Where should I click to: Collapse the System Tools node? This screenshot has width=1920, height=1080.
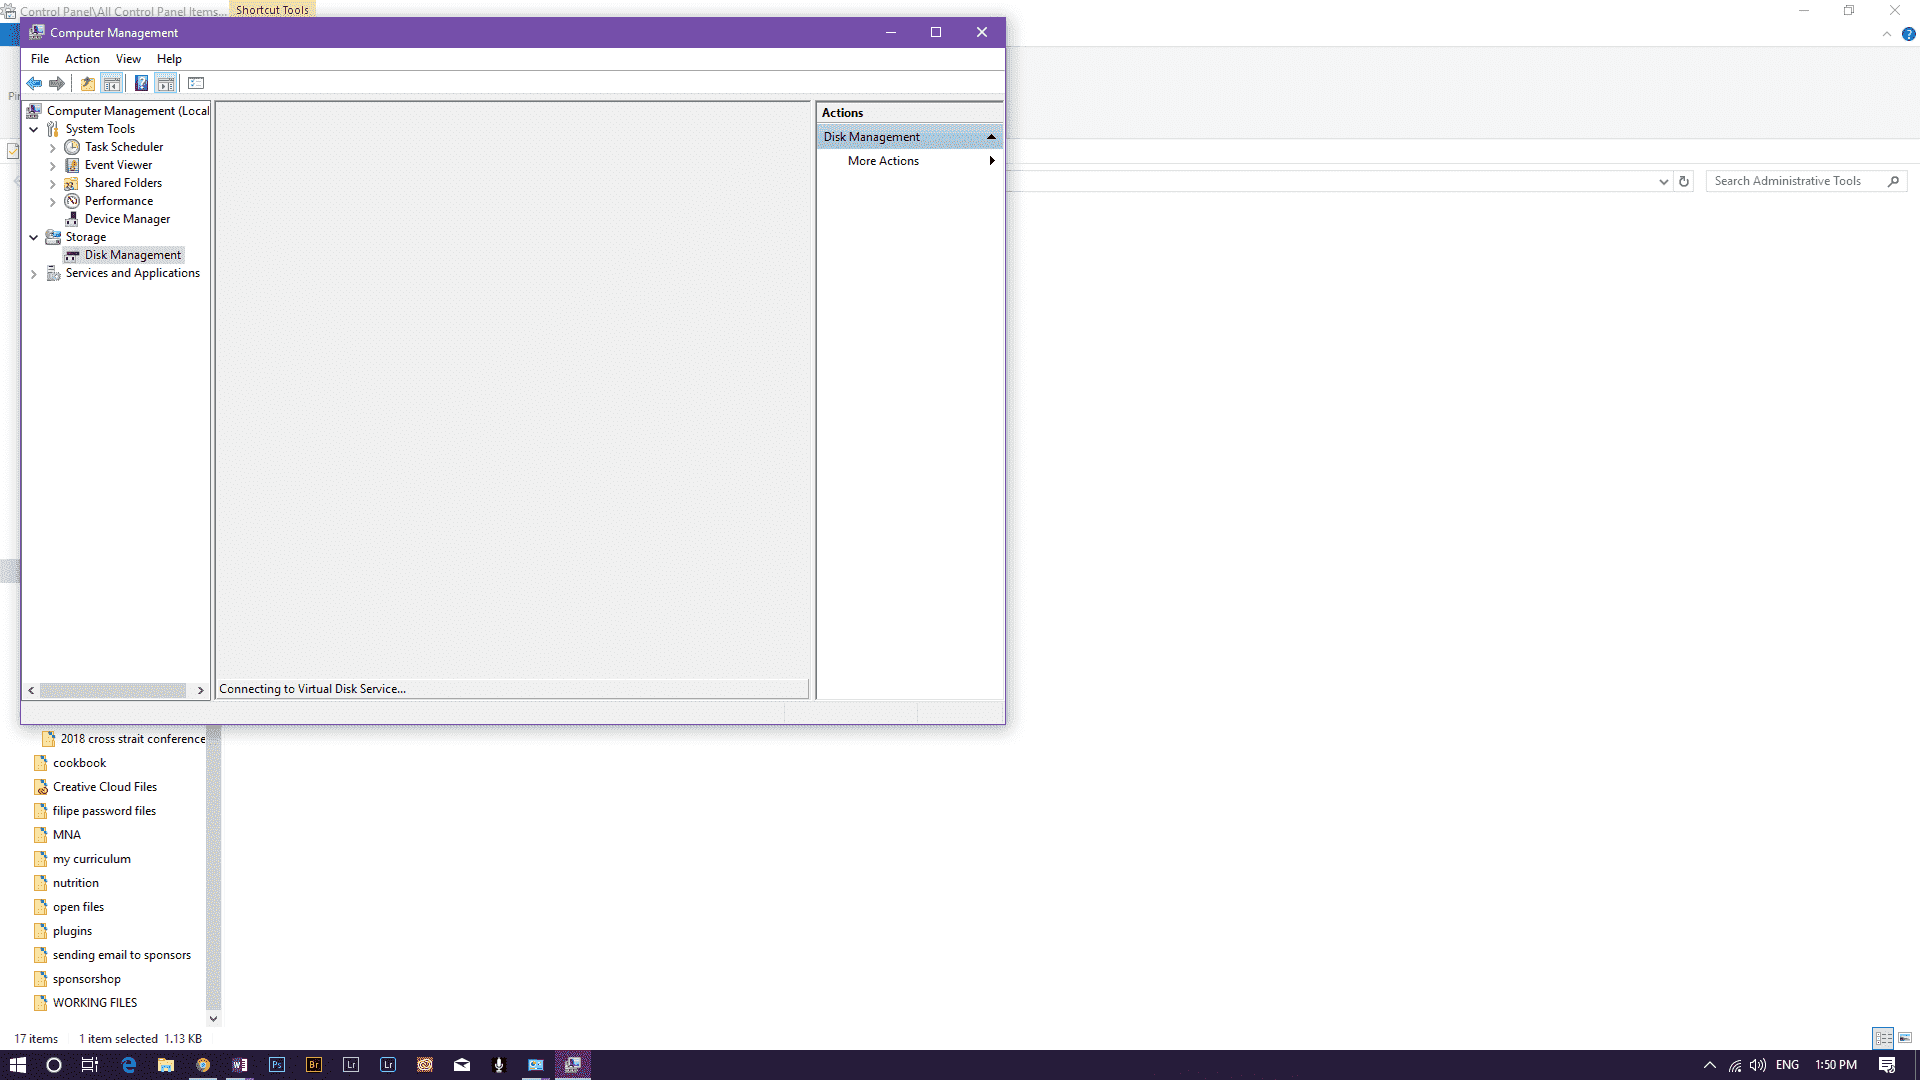coord(34,129)
